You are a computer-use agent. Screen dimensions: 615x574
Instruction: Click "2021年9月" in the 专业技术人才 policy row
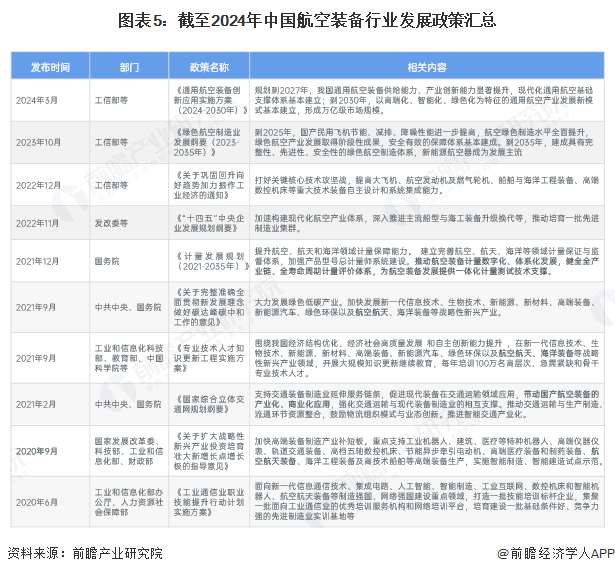36,358
